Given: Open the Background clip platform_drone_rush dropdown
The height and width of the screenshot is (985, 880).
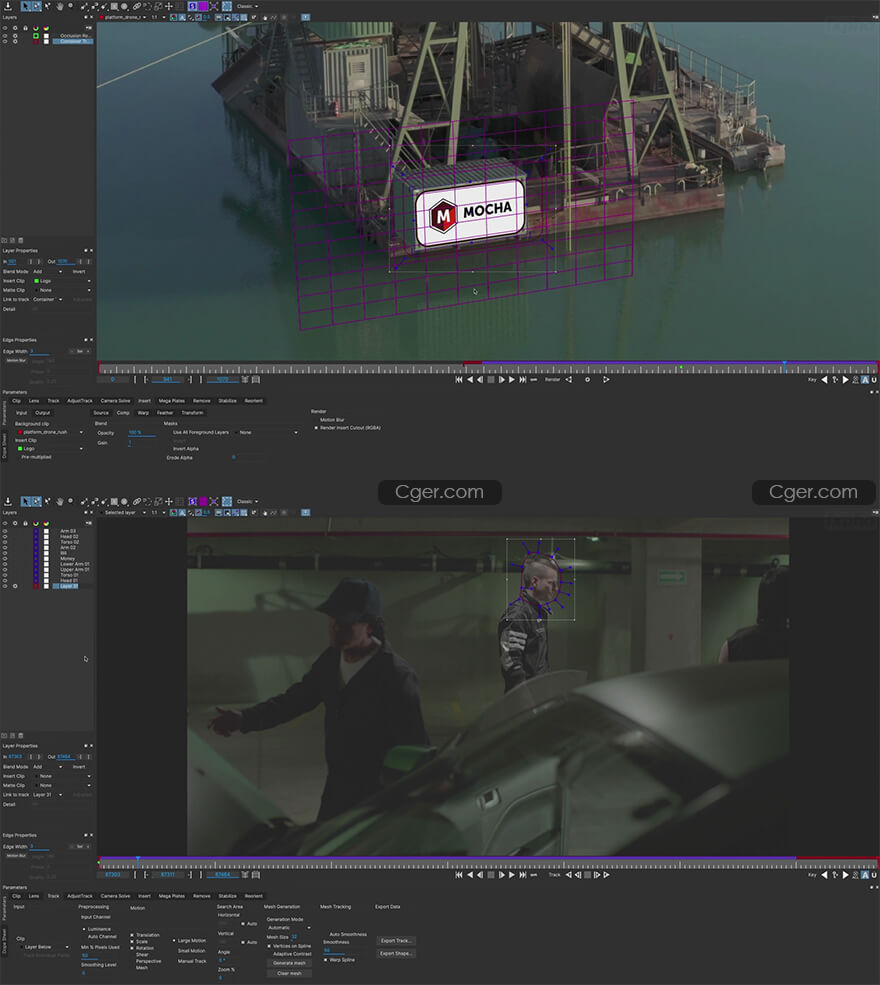Looking at the screenshot, I should [50, 432].
